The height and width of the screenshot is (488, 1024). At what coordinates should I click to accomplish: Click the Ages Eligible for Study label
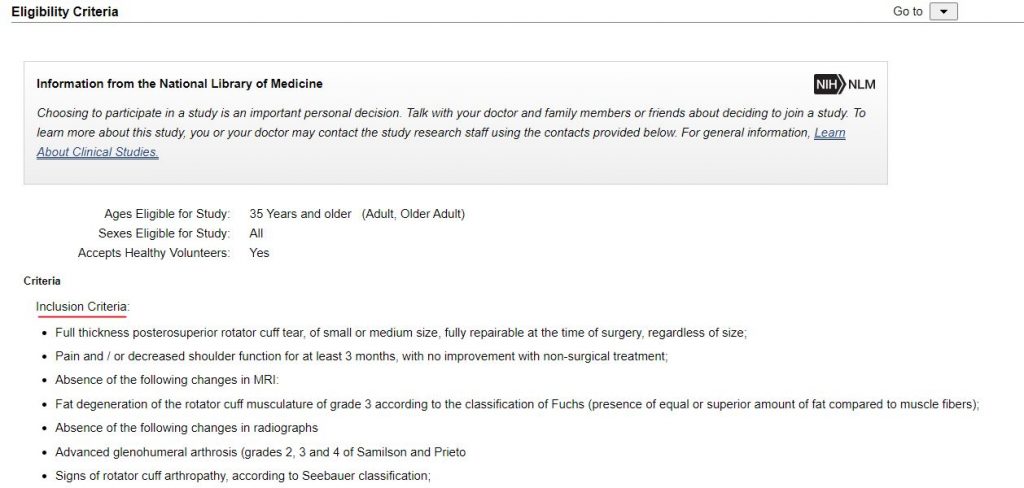[167, 214]
